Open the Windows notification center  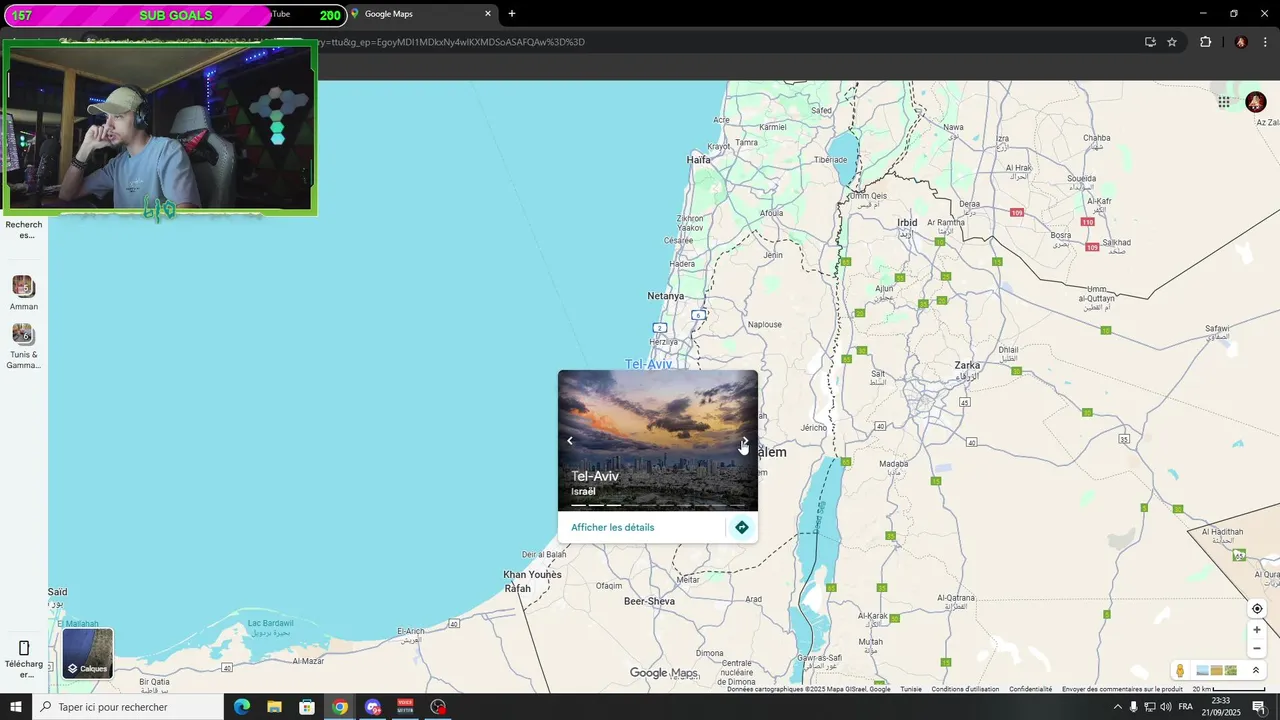coord(1259,707)
